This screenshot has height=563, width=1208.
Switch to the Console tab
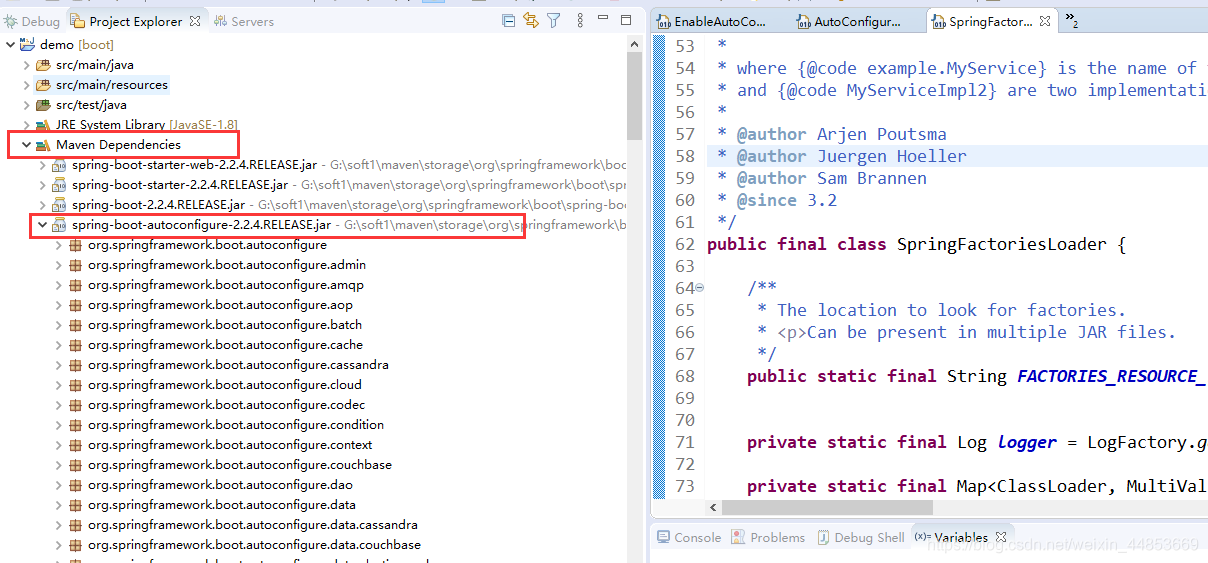[x=690, y=537]
